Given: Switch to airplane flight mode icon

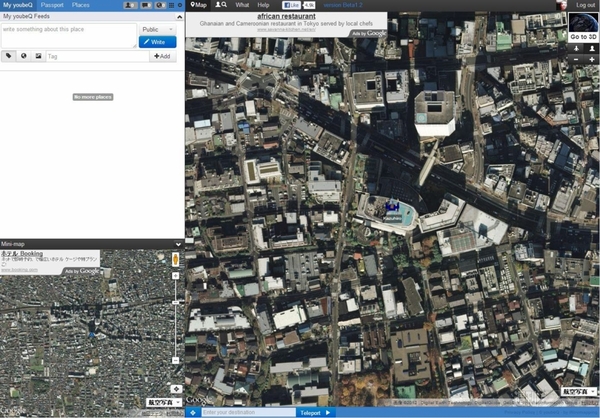Looking at the screenshot, I should coord(576,49).
